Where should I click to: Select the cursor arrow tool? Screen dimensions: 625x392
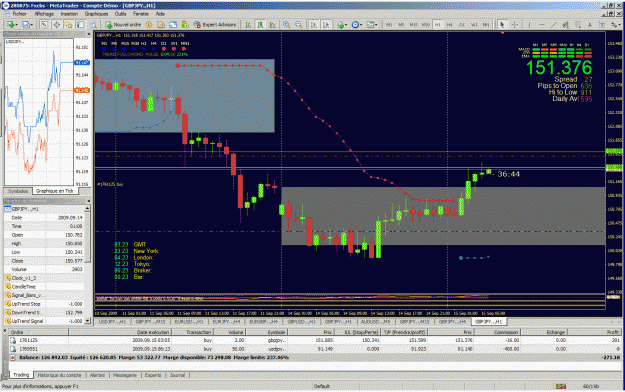tap(502, 25)
